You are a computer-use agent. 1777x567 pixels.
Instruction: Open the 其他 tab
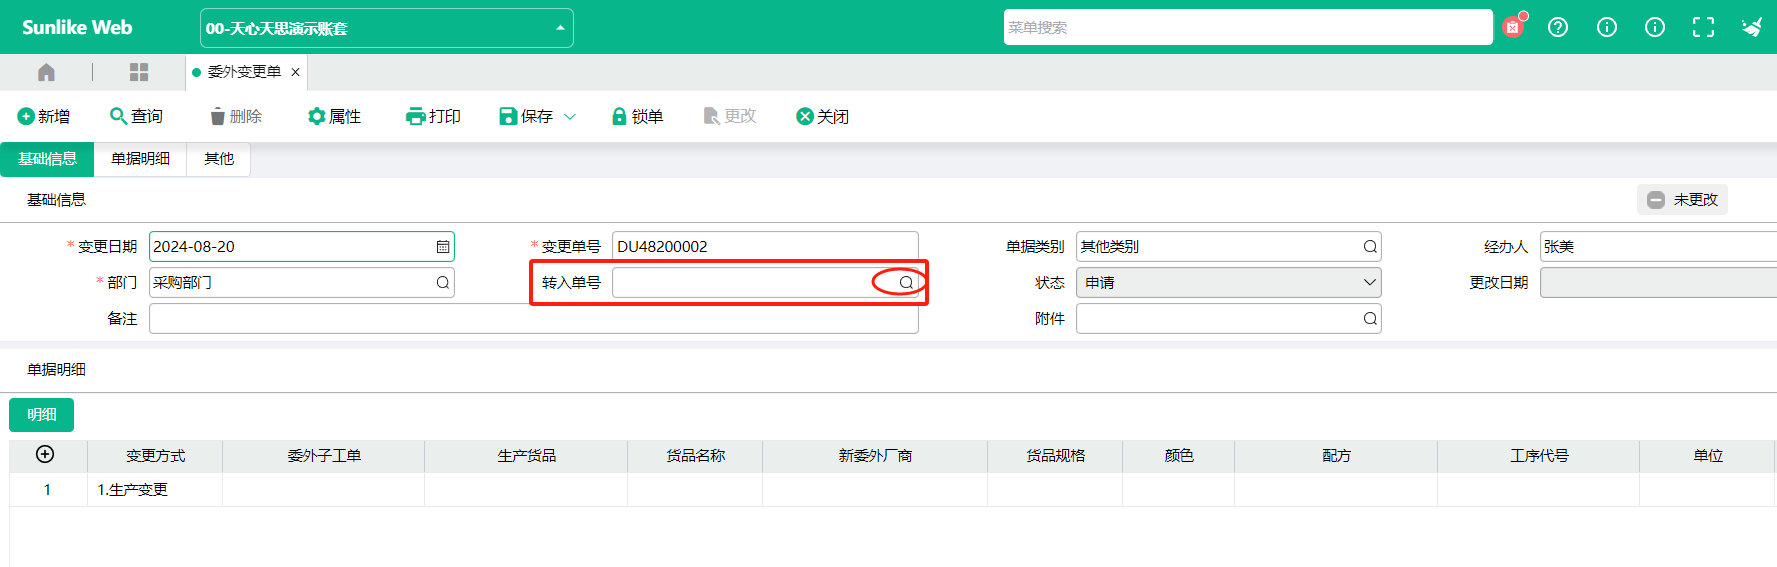tap(219, 159)
